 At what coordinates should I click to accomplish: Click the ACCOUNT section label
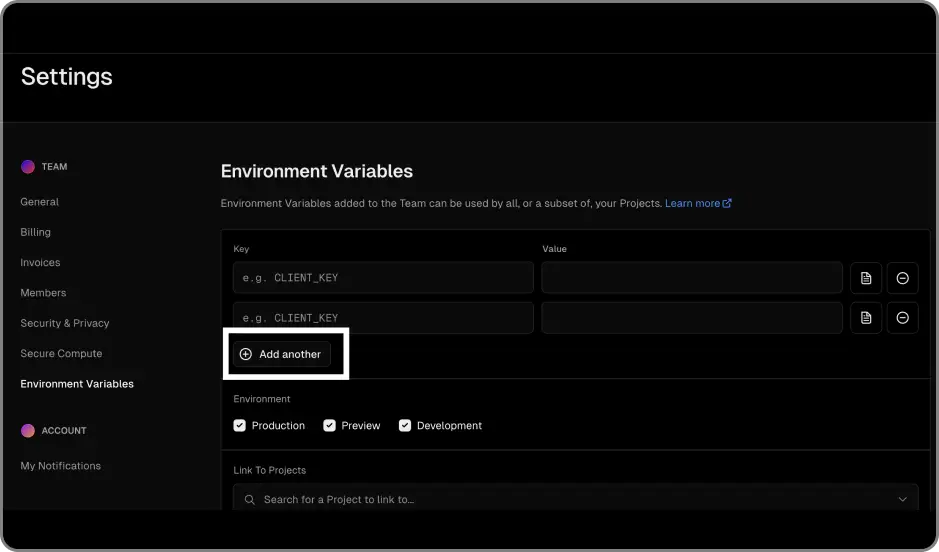coord(64,430)
